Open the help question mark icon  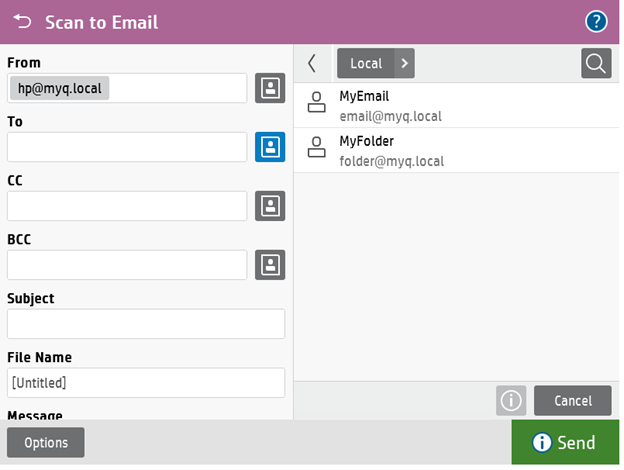point(597,22)
